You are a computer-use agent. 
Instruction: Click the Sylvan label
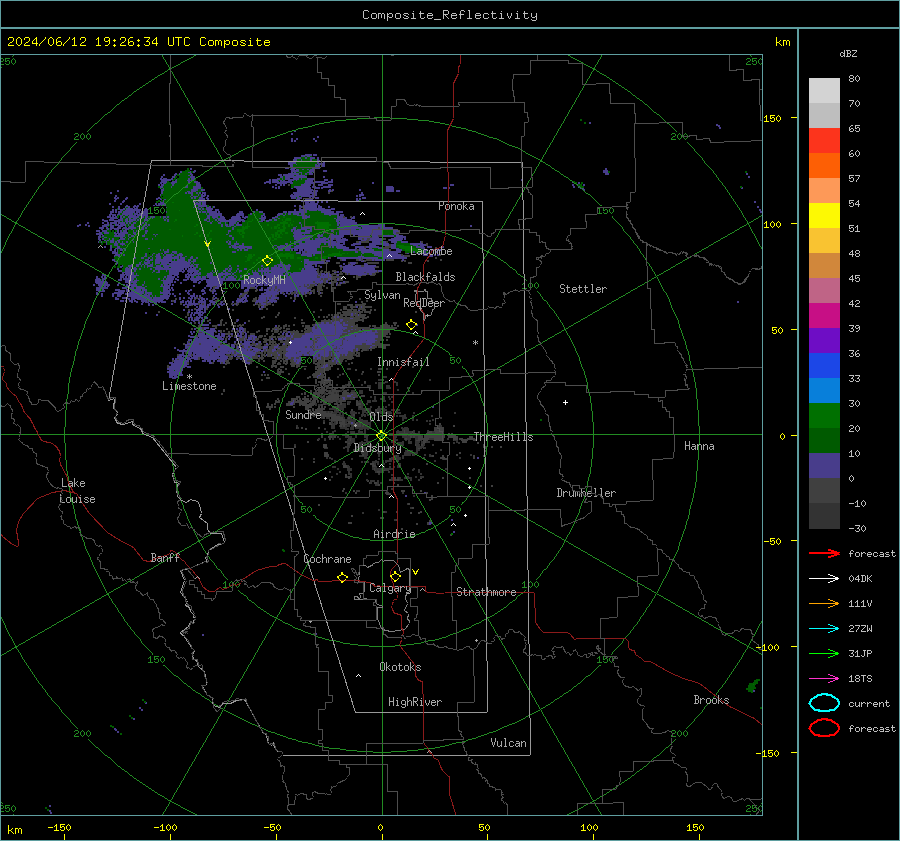[382, 295]
